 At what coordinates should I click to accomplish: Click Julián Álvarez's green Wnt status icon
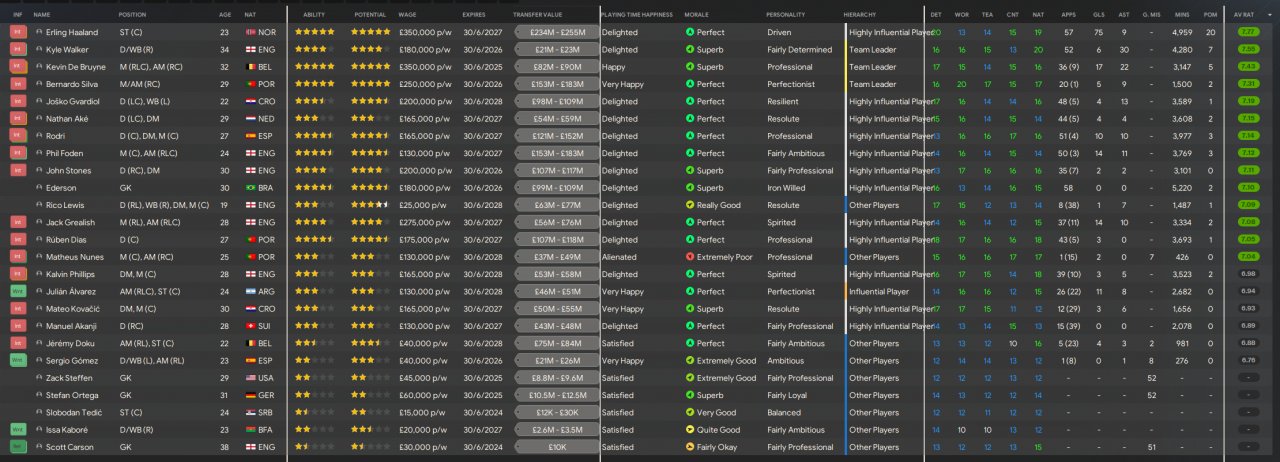point(17,292)
